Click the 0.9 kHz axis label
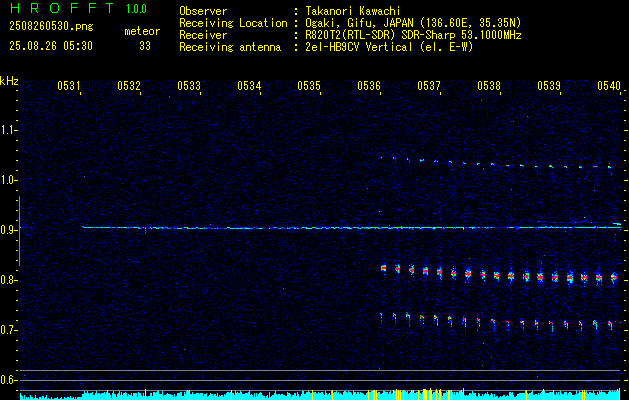 coord(9,230)
